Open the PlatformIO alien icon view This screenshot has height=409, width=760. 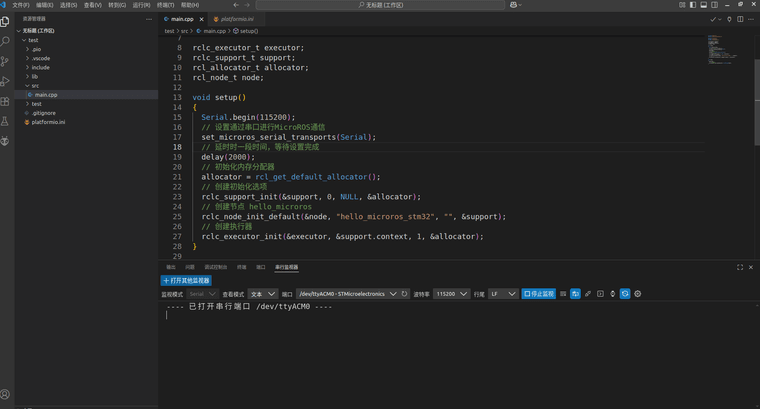tap(5, 141)
